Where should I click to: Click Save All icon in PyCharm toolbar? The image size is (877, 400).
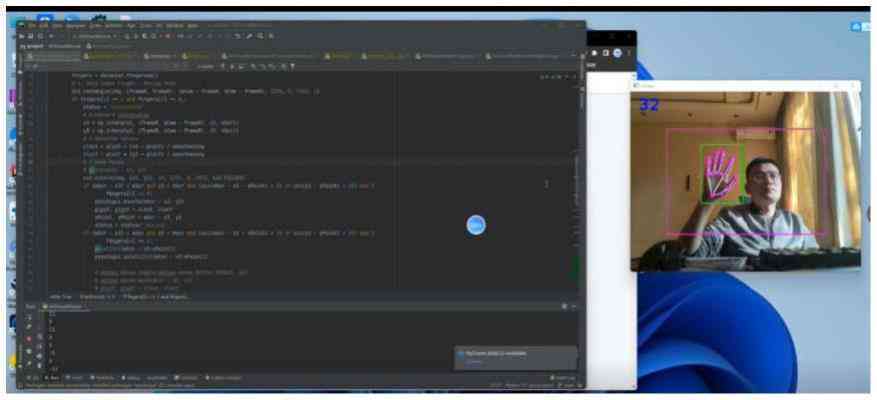30,36
